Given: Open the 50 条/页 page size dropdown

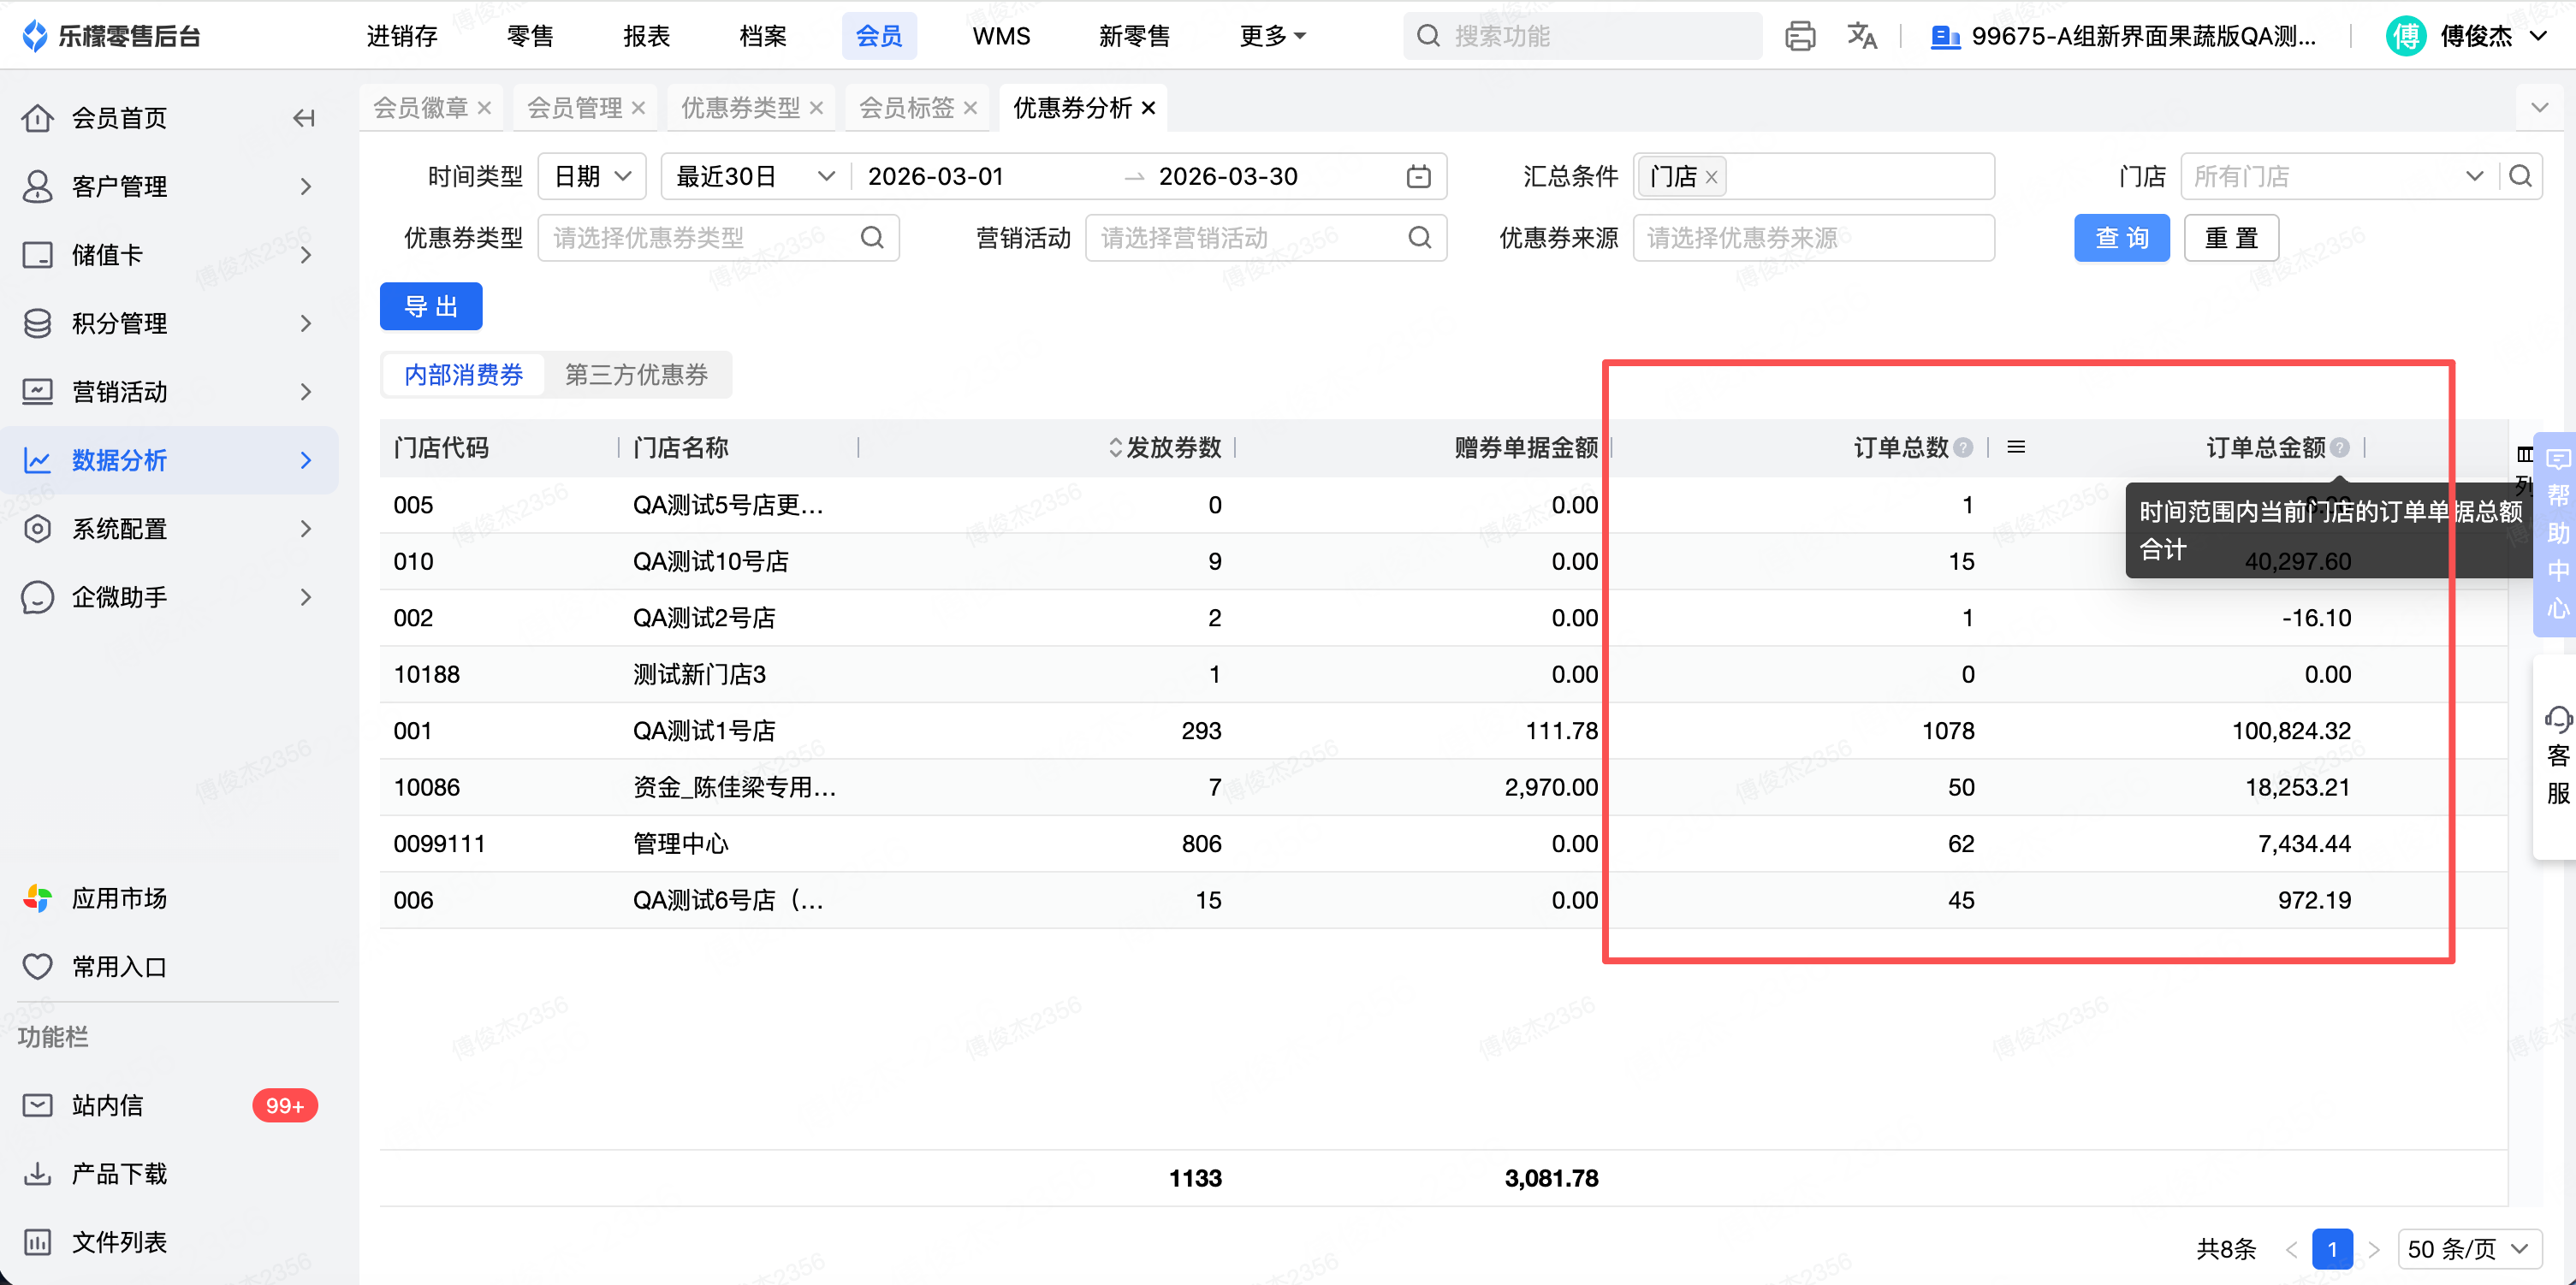Looking at the screenshot, I should 2468,1249.
